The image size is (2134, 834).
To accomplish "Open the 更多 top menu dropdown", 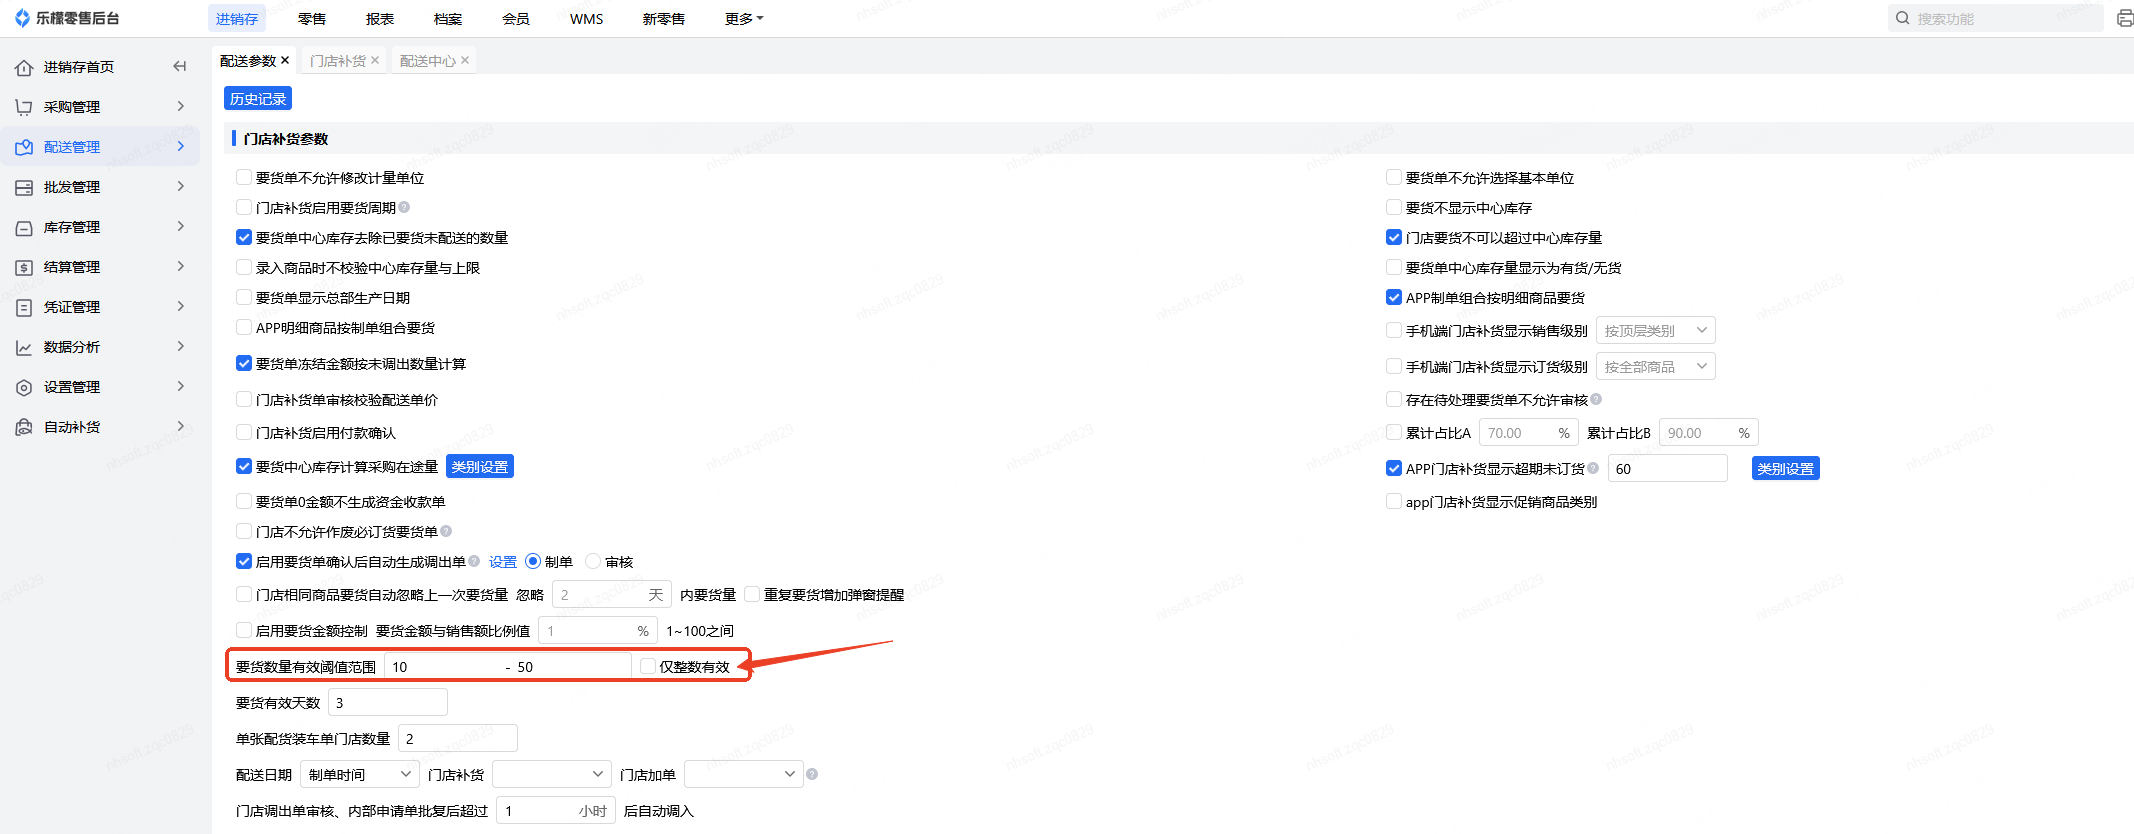I will click(x=744, y=18).
